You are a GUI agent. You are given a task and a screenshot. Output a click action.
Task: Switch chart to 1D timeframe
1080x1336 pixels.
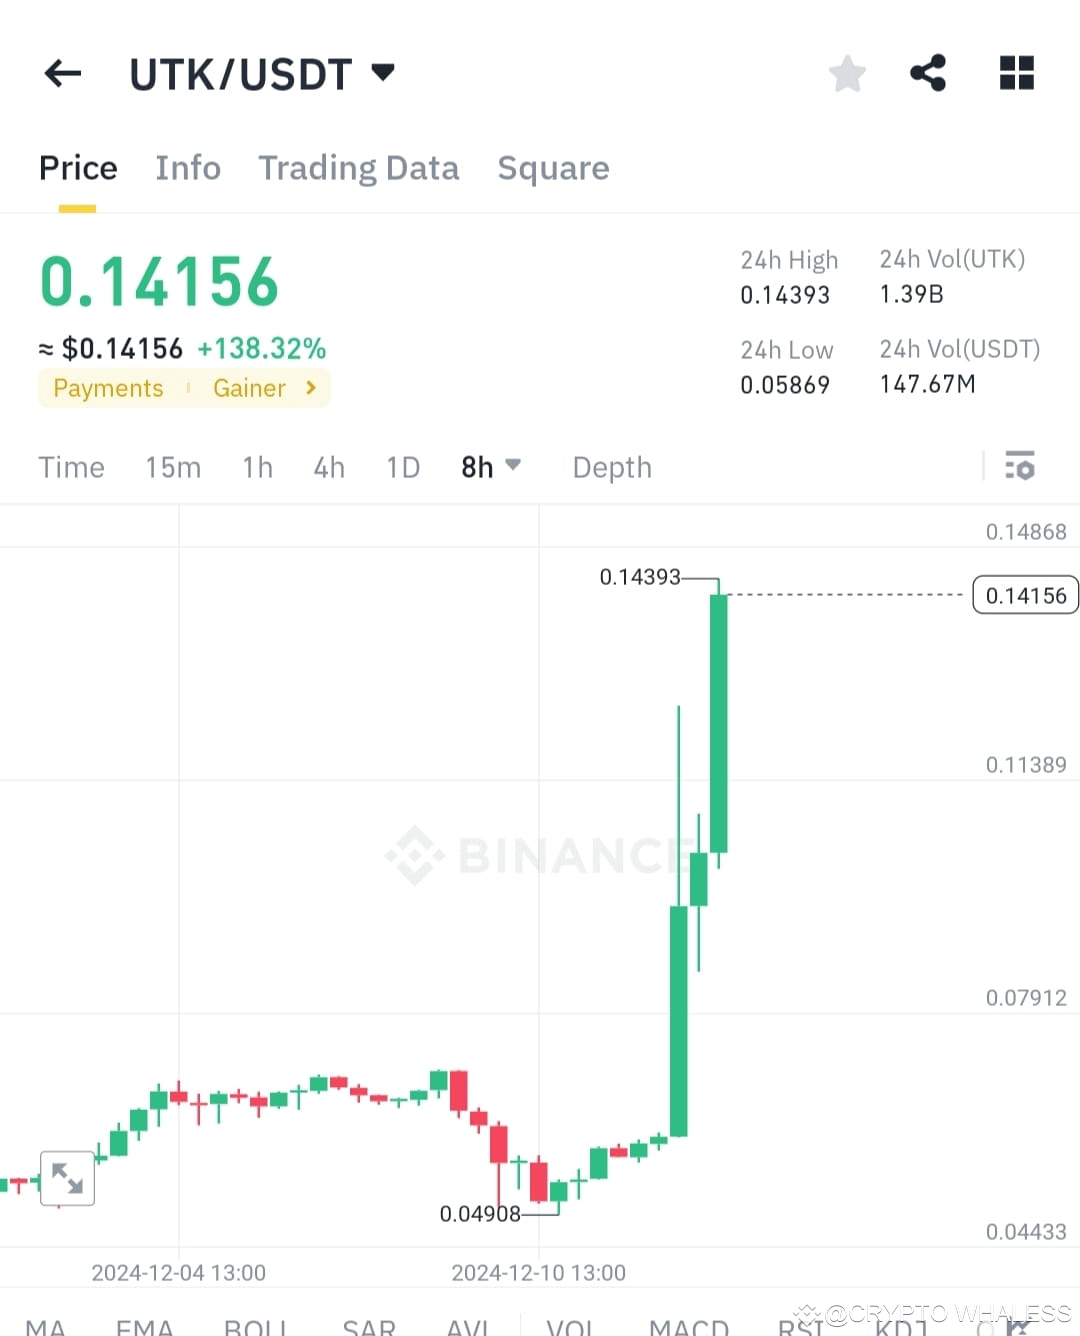(x=402, y=466)
